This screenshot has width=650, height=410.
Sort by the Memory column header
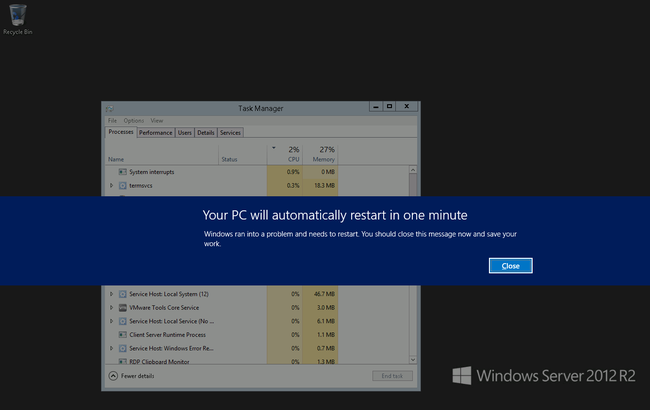click(x=320, y=153)
